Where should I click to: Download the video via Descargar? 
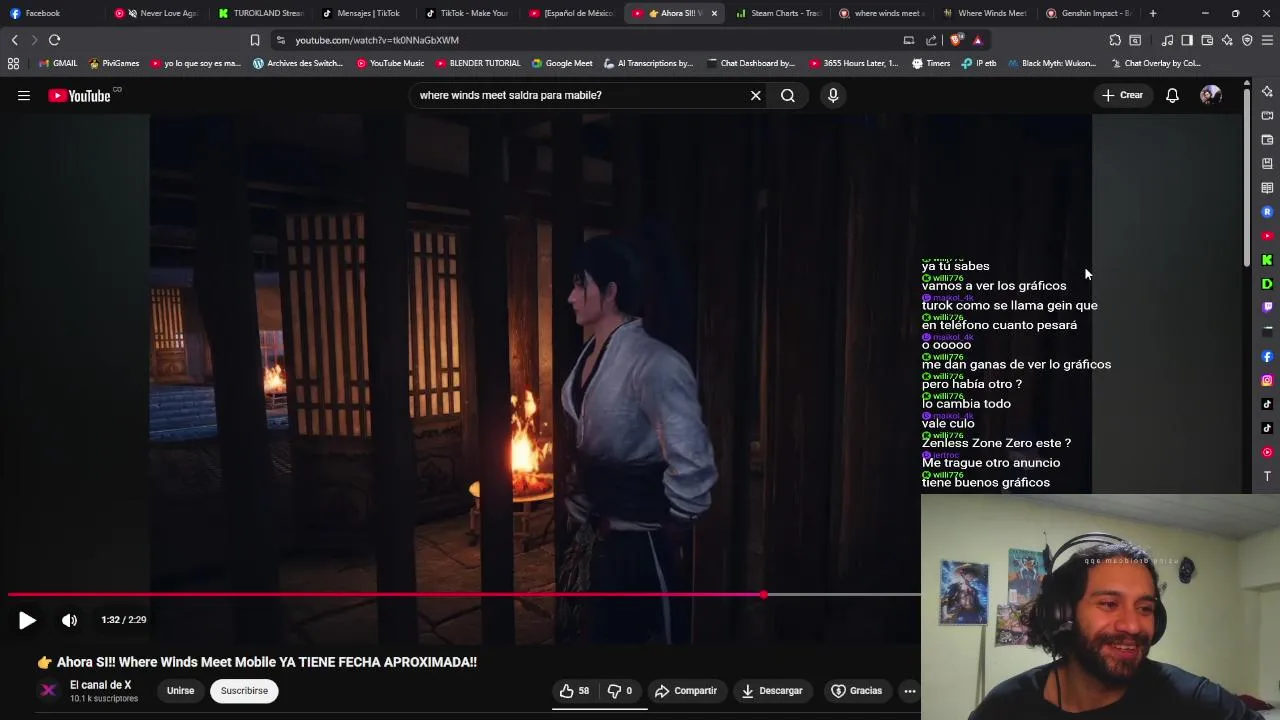click(771, 691)
